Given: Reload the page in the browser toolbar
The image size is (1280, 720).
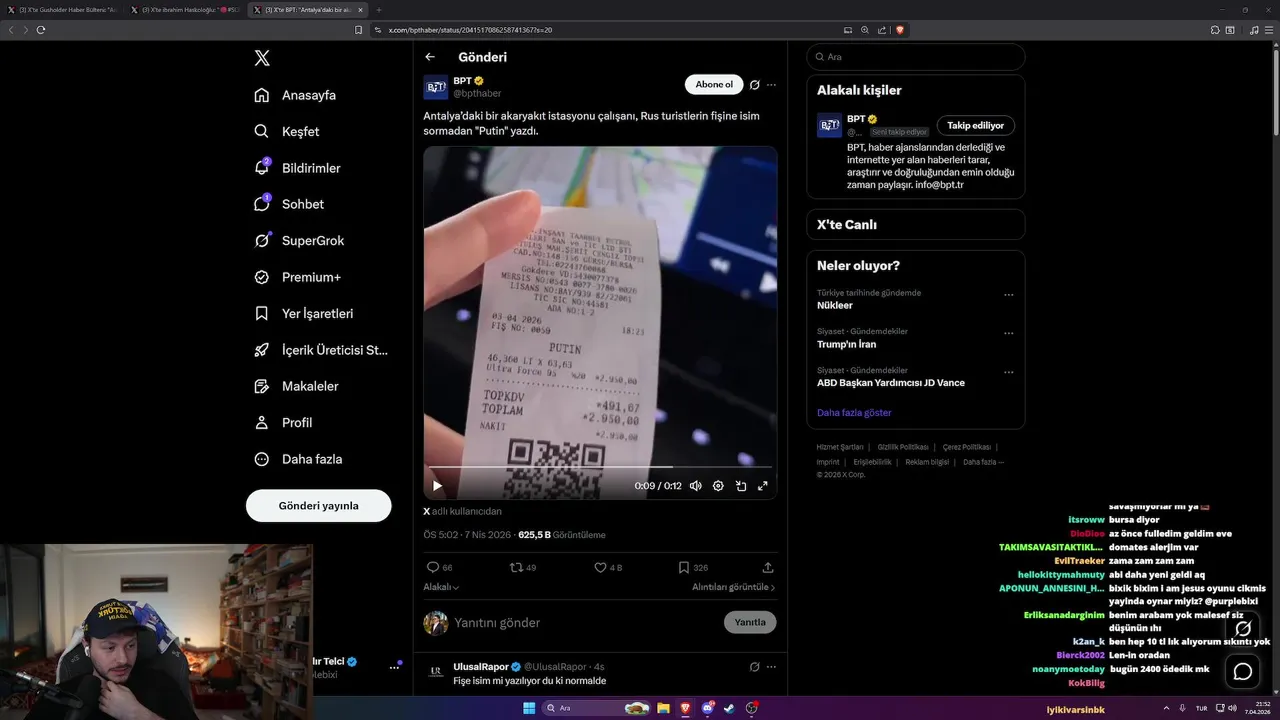Looking at the screenshot, I should (41, 30).
